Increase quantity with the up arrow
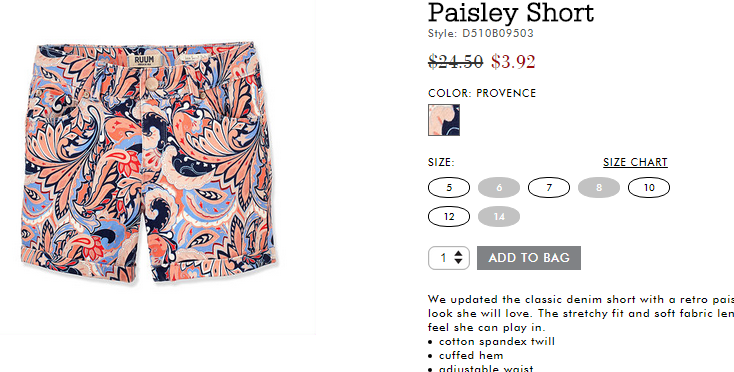Image resolution: width=734 pixels, height=372 pixels. (458, 253)
